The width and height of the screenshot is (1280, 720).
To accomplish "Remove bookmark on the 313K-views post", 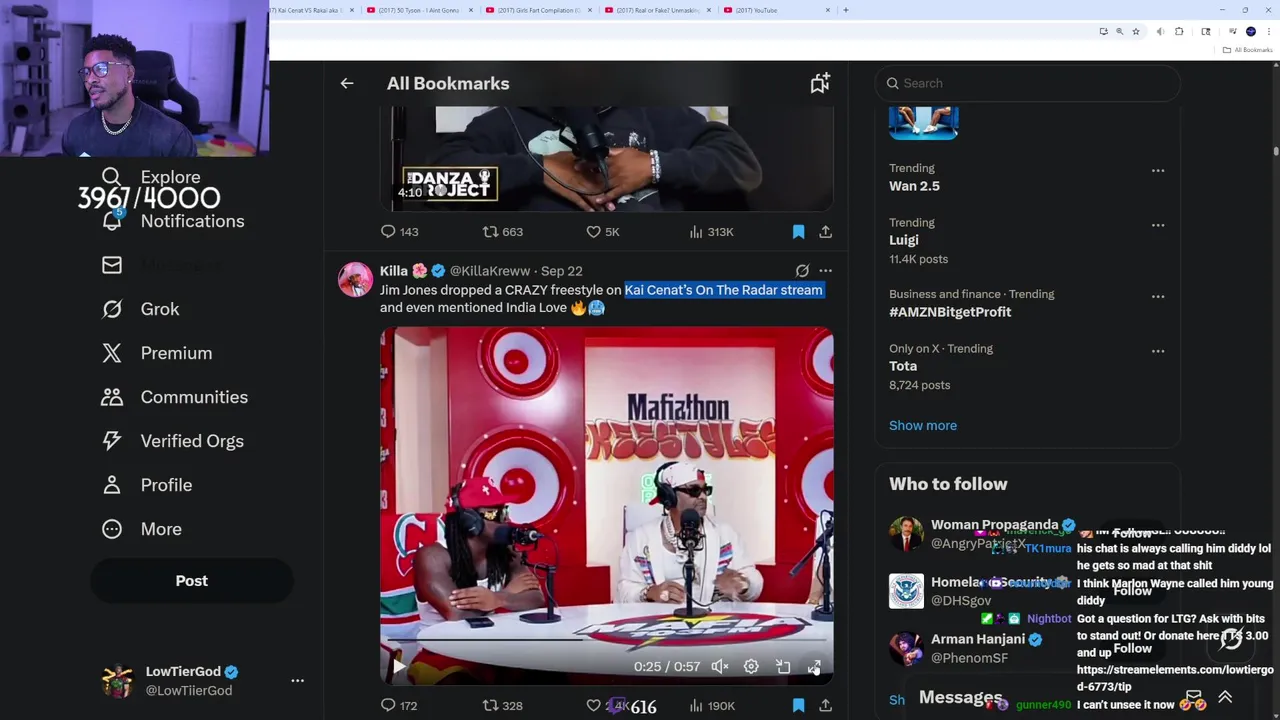I will tap(798, 232).
